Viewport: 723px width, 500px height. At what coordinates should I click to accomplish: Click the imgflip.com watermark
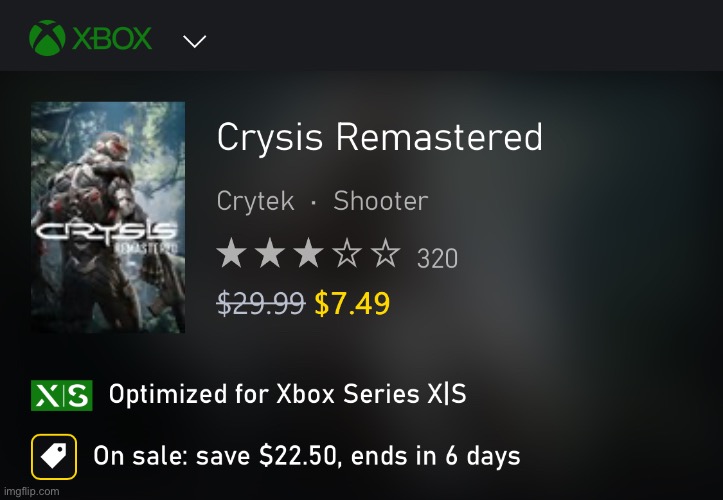(31, 491)
